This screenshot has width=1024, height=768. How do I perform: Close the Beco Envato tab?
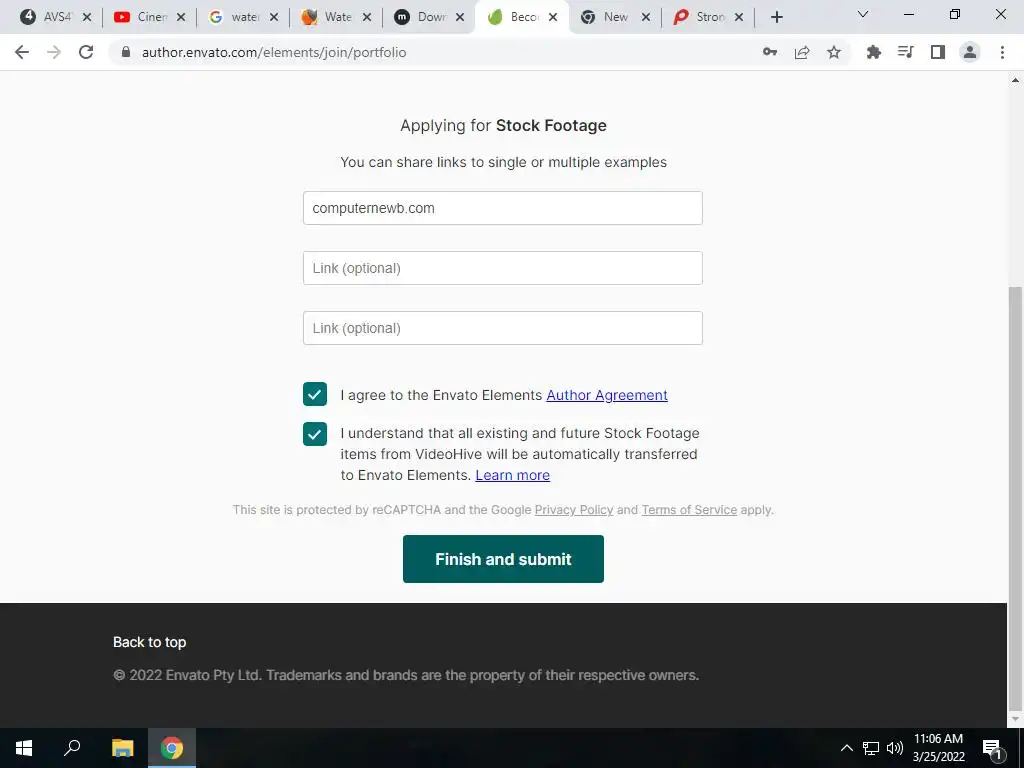(552, 17)
